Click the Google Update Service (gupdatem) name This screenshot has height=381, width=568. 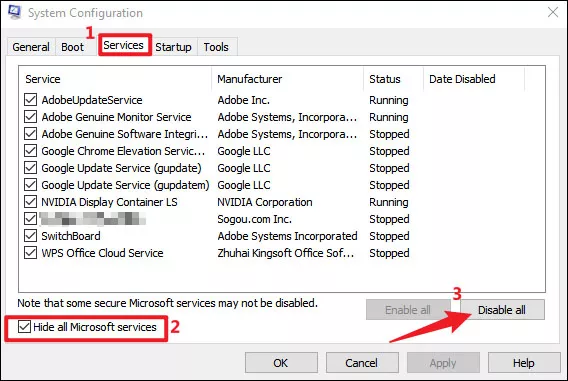pyautogui.click(x=125, y=185)
